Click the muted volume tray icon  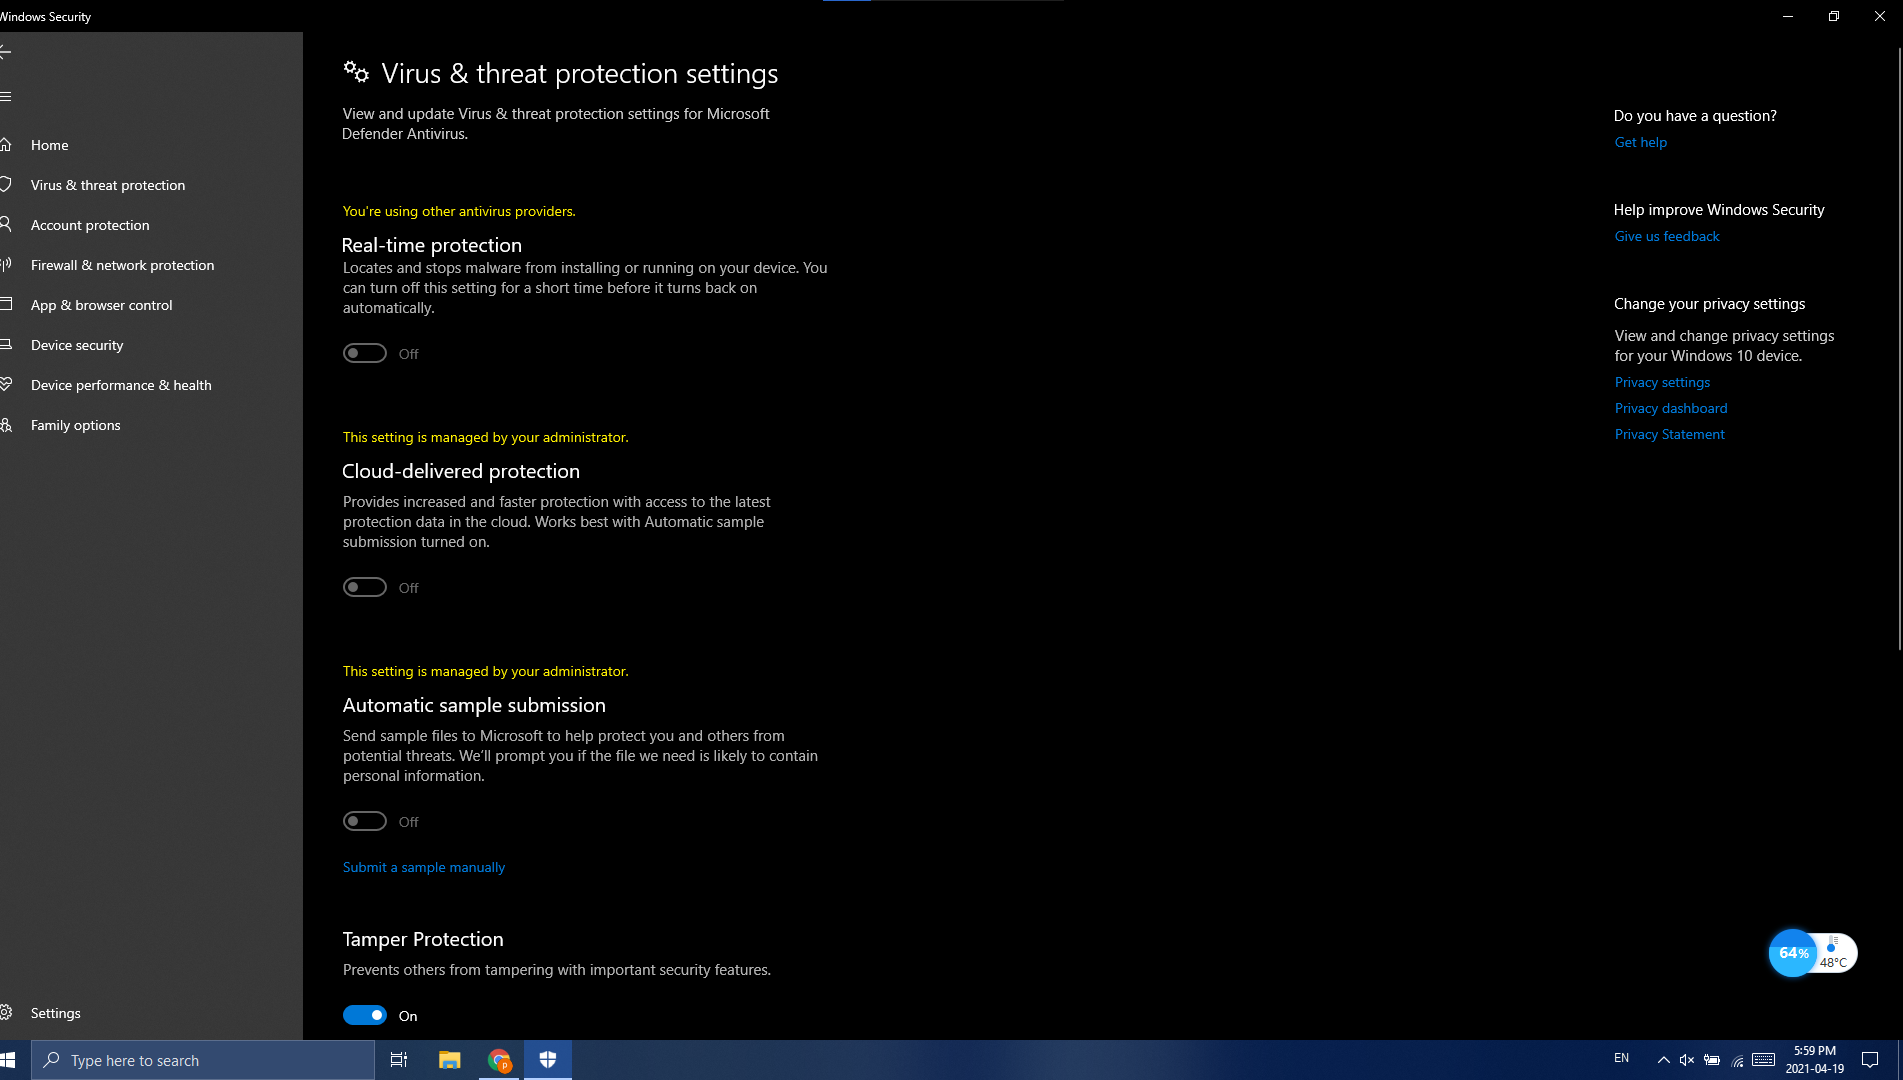tap(1687, 1060)
